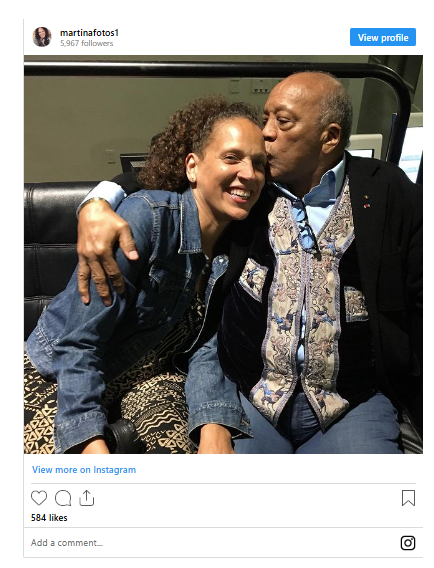Focus the Add a comment field
The height and width of the screenshot is (568, 434).
pos(214,543)
